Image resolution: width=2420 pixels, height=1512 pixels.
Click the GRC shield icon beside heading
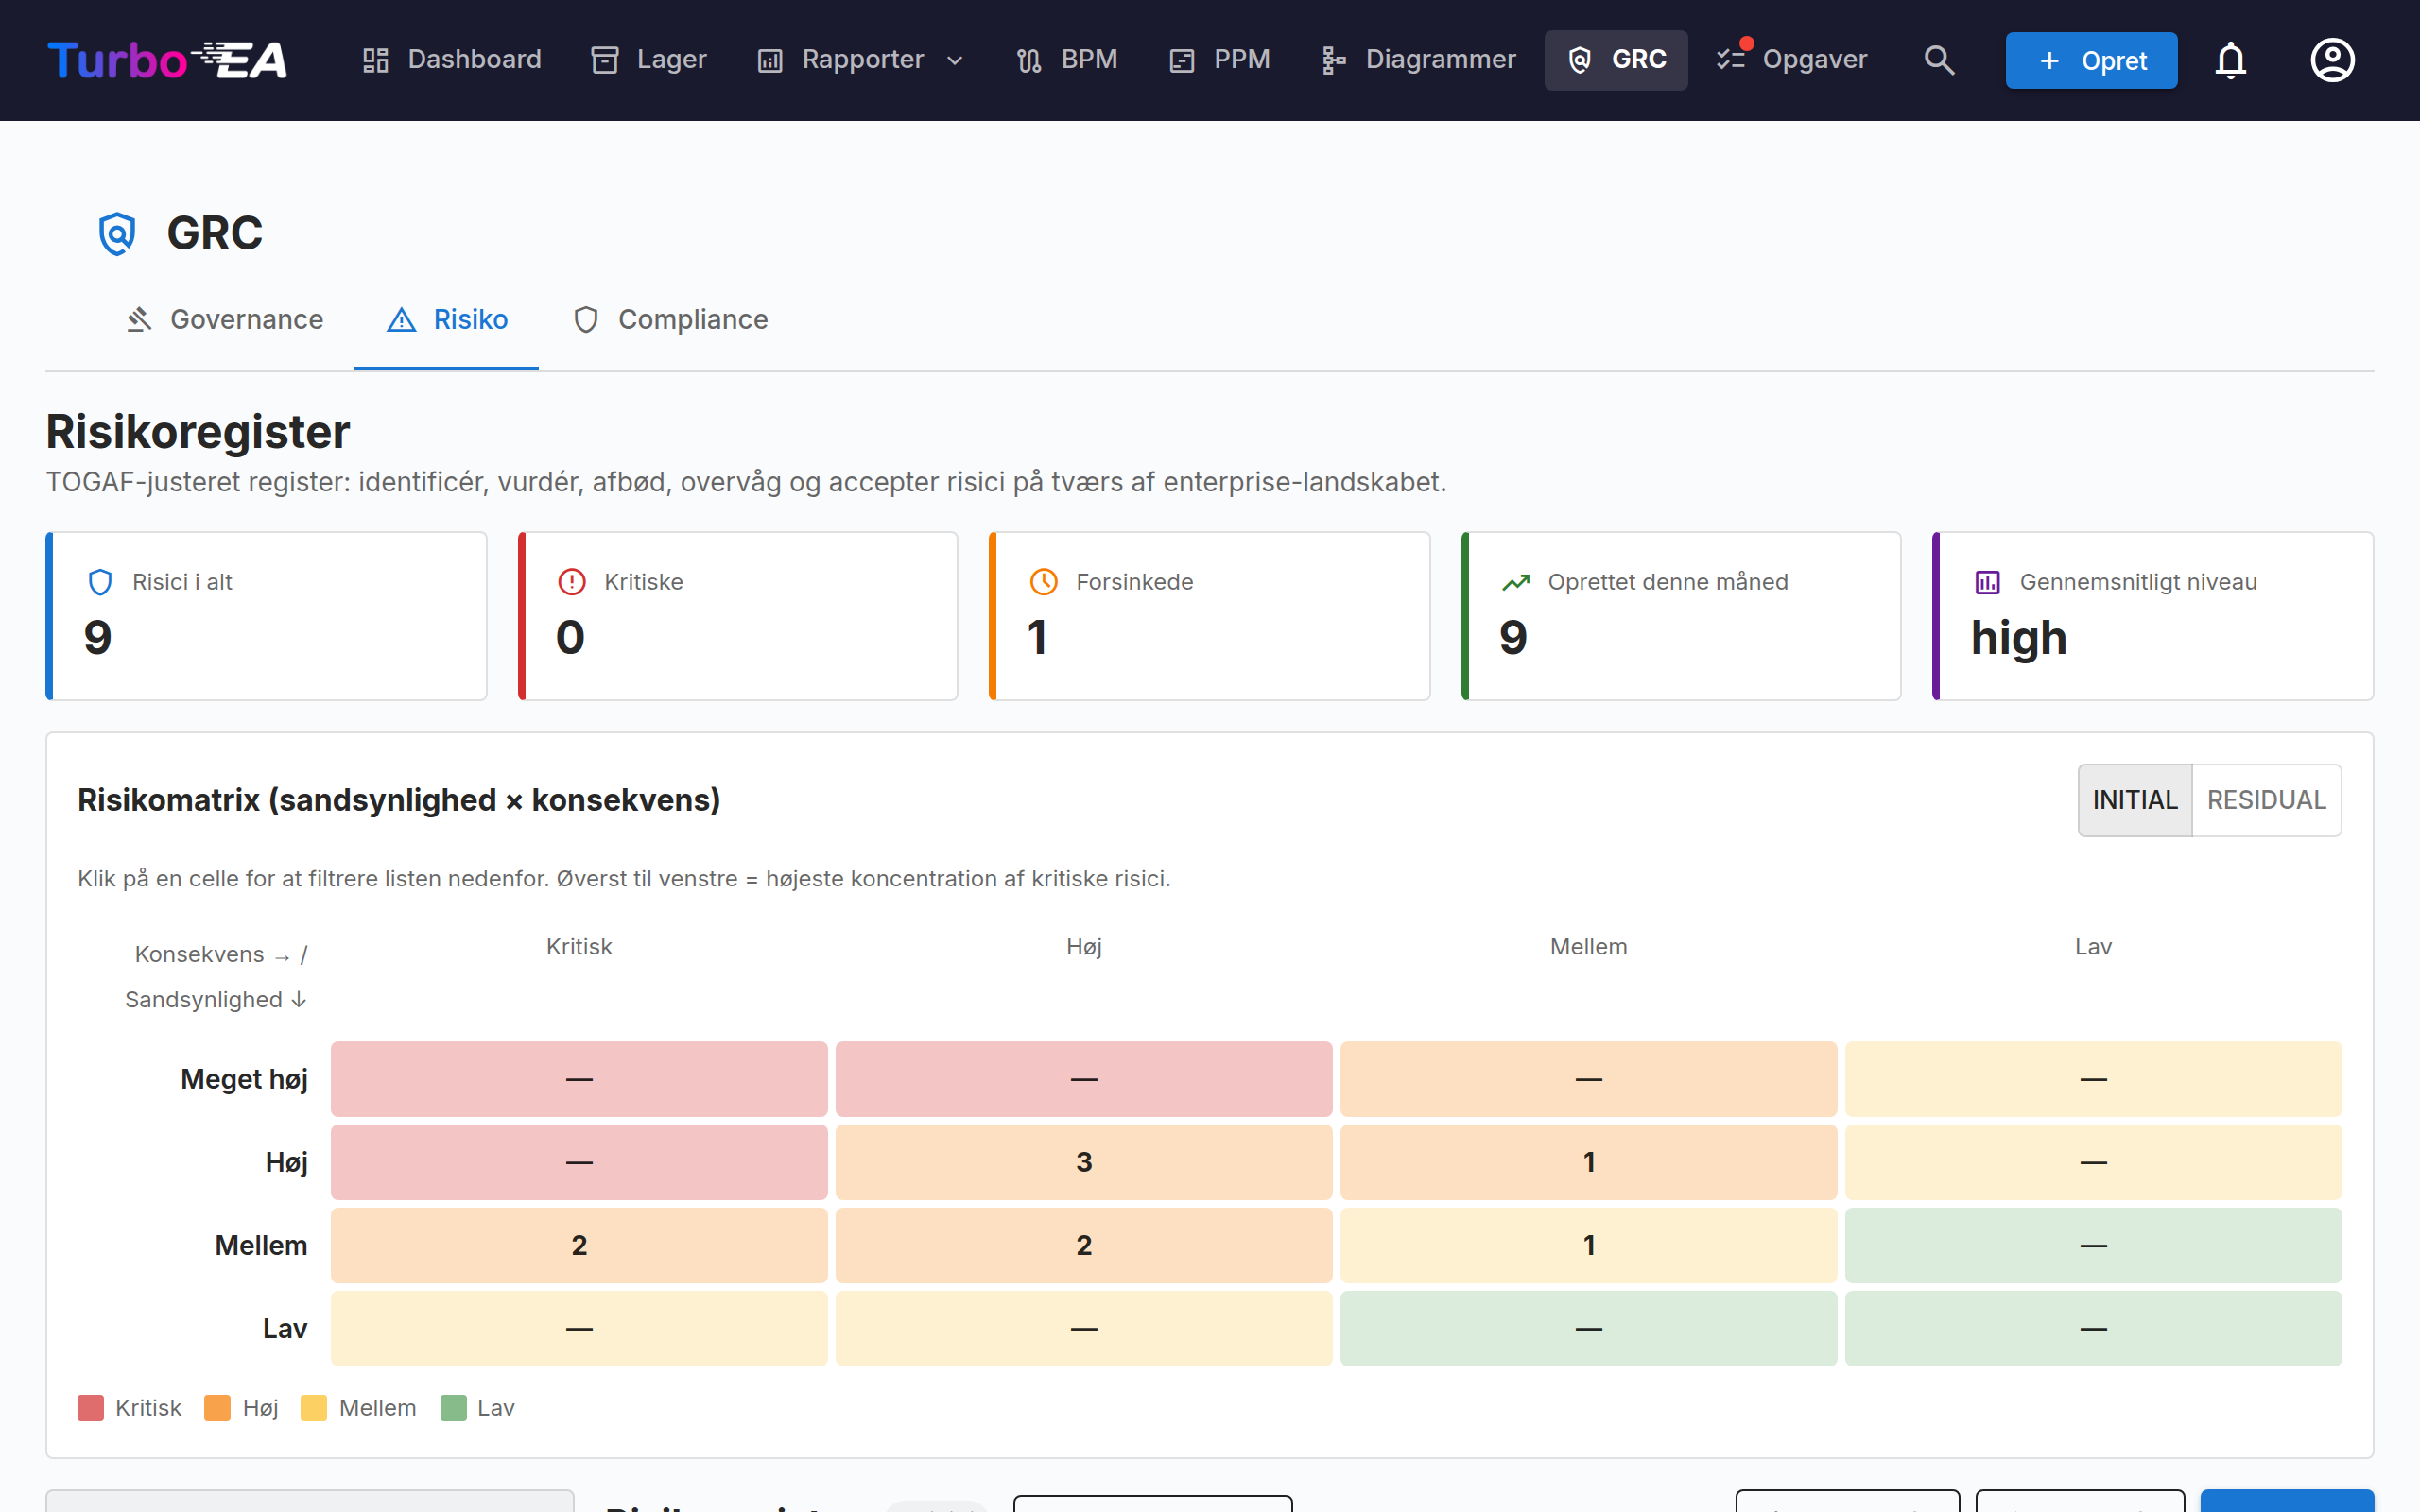point(117,233)
